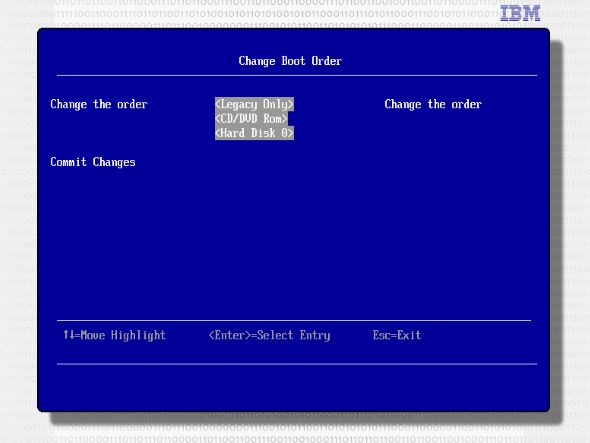590x443 pixels.
Task: Click the Enter=Select Entry hint
Action: click(x=269, y=335)
